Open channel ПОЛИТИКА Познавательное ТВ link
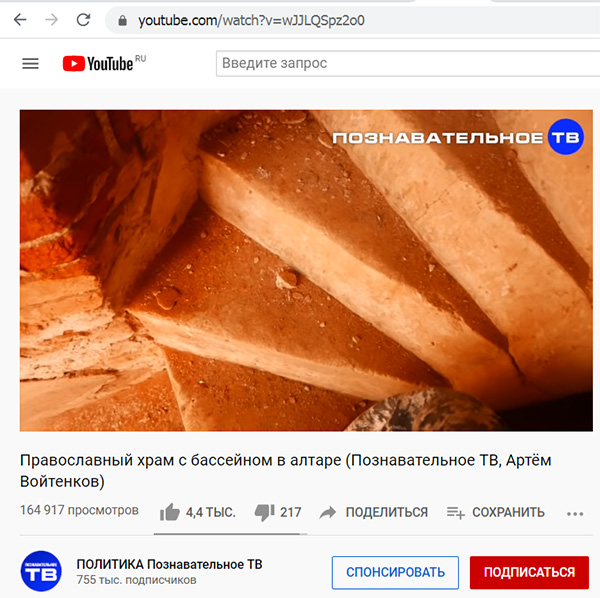The height and width of the screenshot is (598, 600). 170,564
